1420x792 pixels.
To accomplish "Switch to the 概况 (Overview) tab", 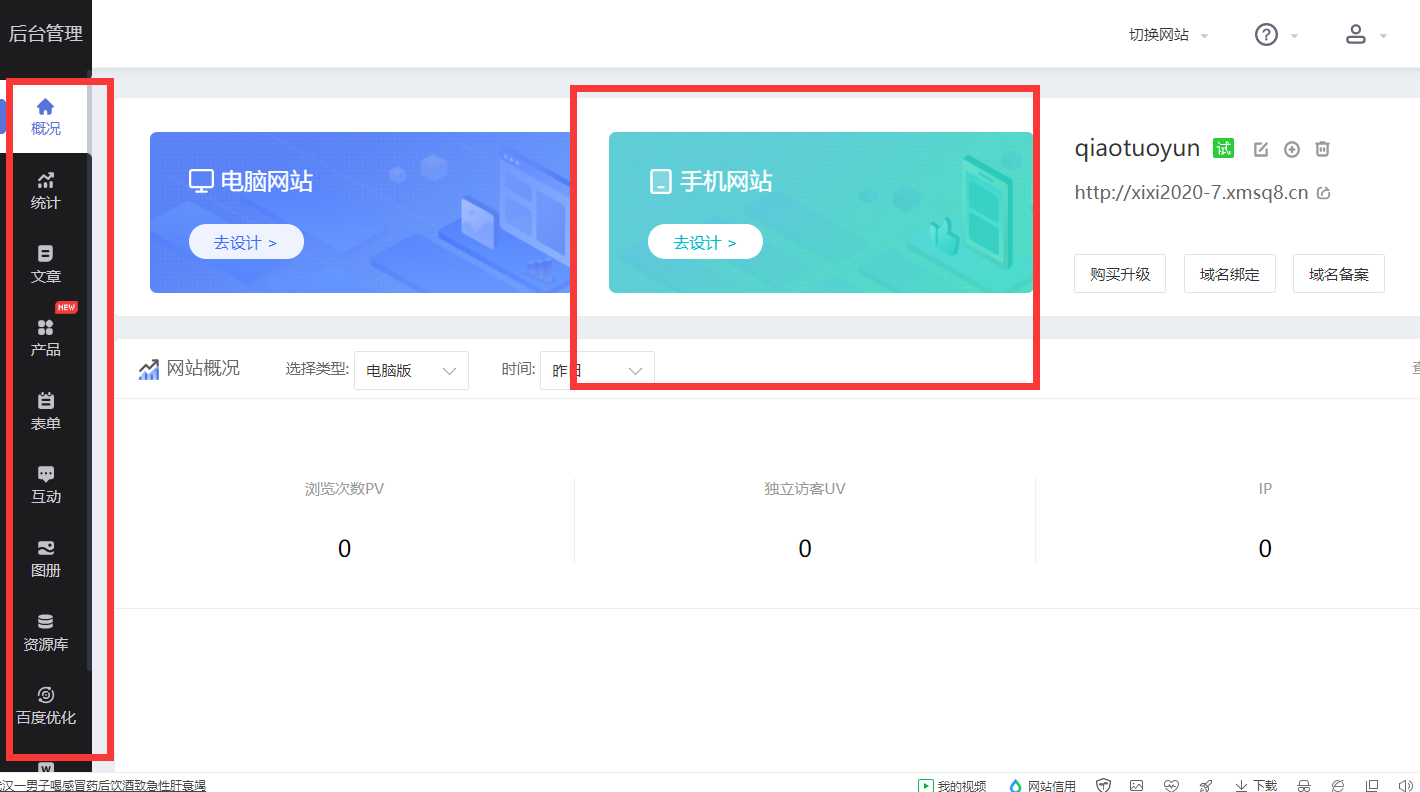I will pyautogui.click(x=46, y=118).
